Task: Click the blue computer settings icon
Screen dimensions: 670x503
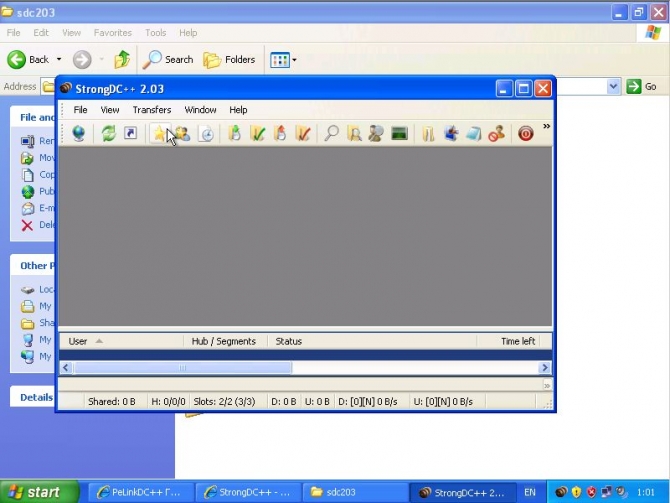Action: (x=451, y=134)
